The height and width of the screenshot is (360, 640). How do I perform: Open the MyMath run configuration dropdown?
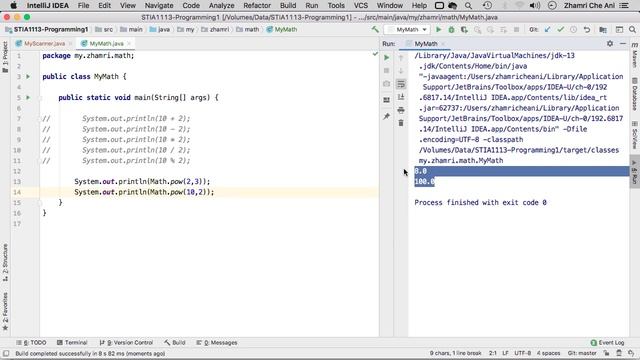pos(407,29)
